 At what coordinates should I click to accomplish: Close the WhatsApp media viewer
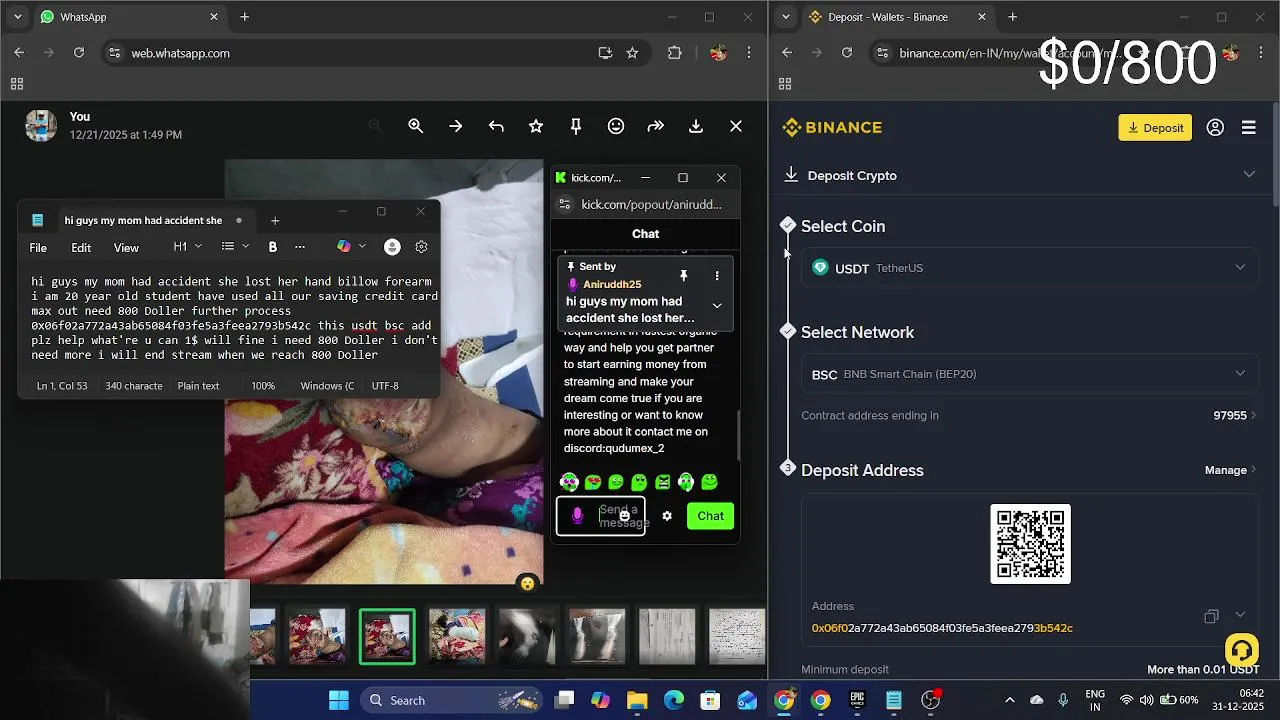click(x=736, y=126)
